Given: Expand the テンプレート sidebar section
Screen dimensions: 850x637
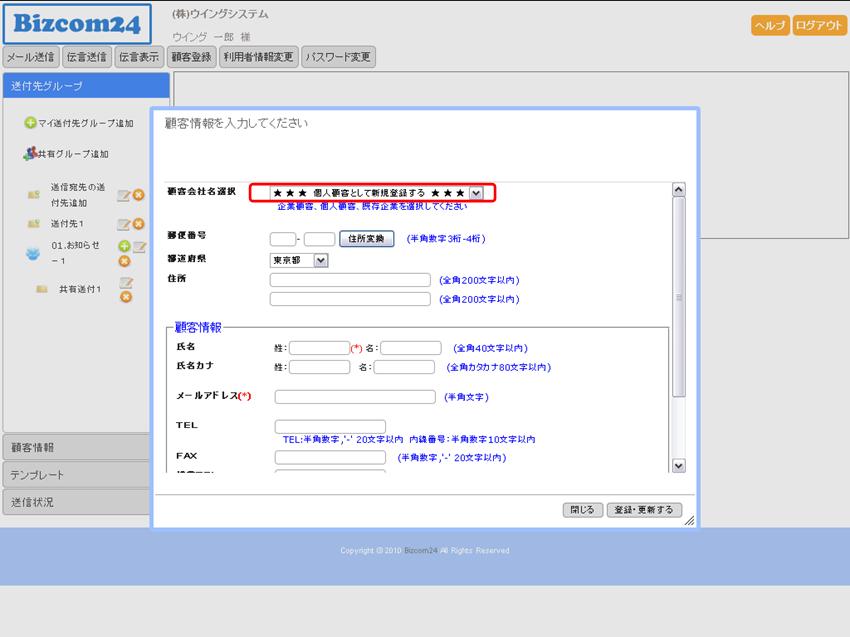Looking at the screenshot, I should [75, 475].
